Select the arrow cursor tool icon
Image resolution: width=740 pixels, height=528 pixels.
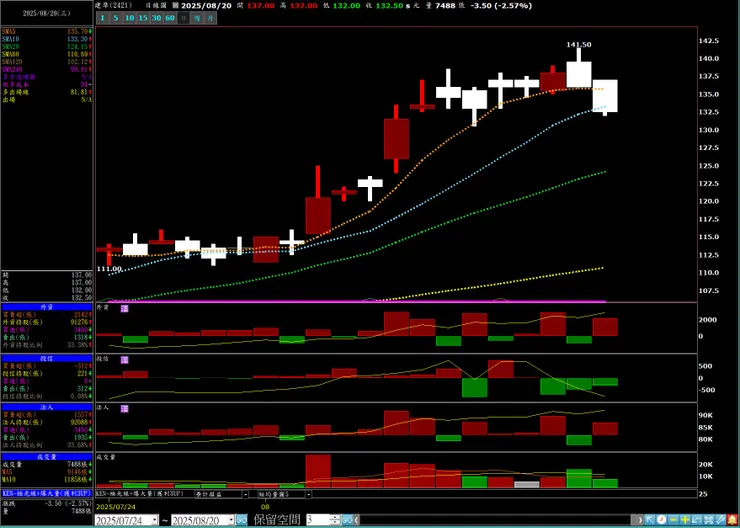click(650, 520)
